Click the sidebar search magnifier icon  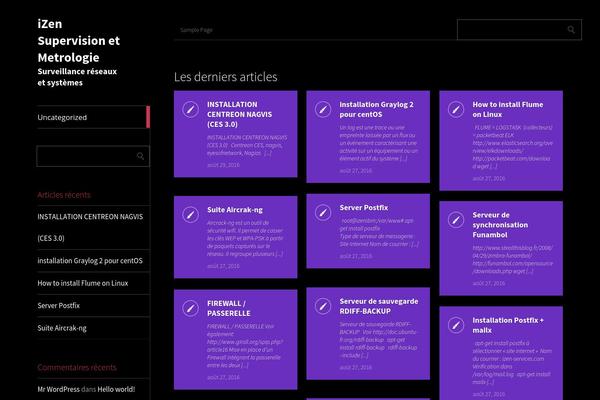tap(140, 156)
